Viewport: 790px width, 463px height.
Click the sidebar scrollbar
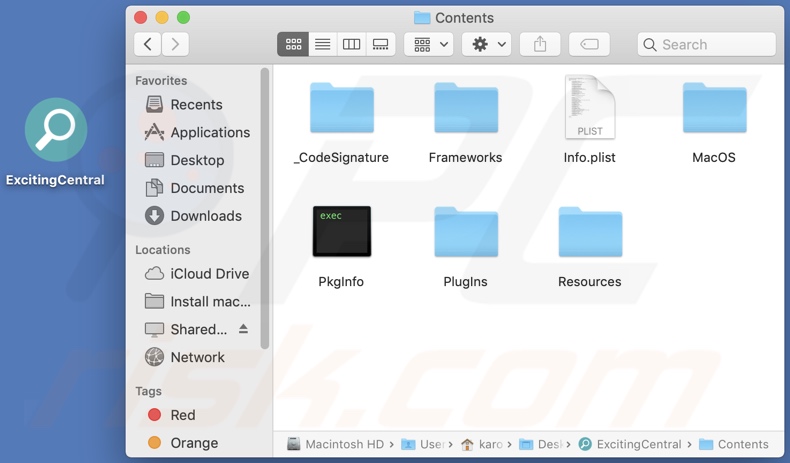(265, 209)
